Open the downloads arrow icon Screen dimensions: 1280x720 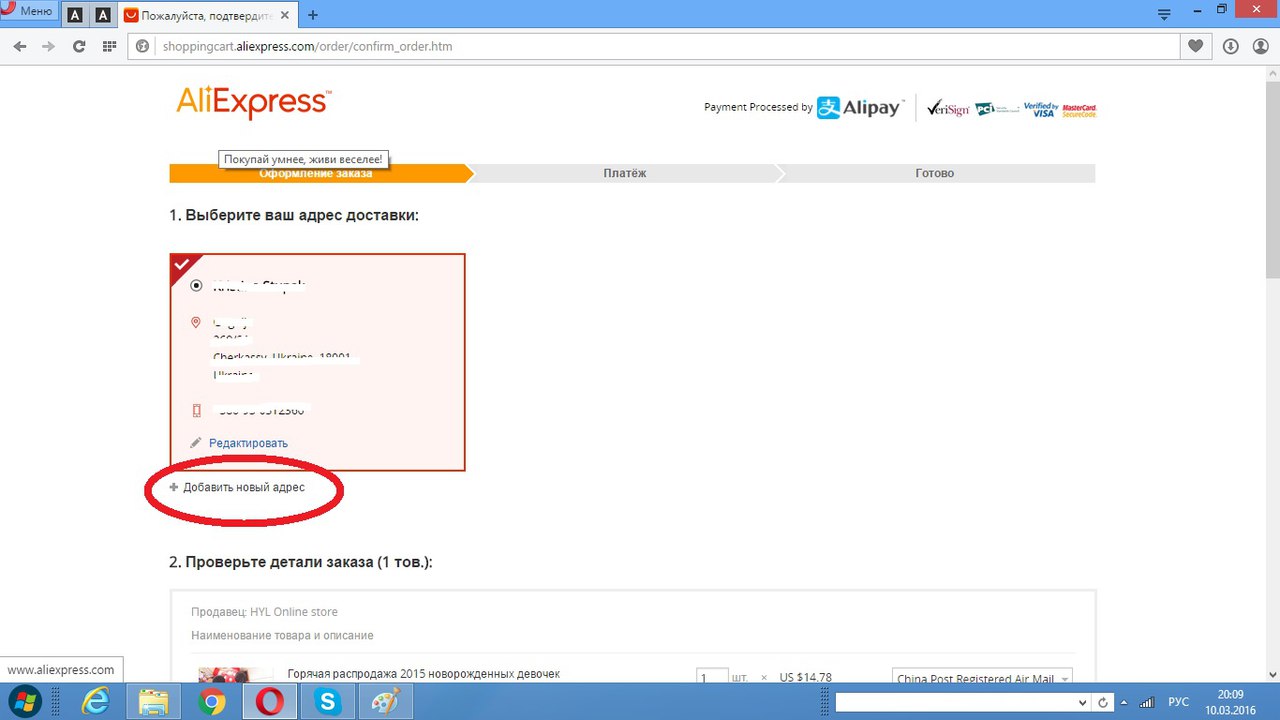(1230, 46)
